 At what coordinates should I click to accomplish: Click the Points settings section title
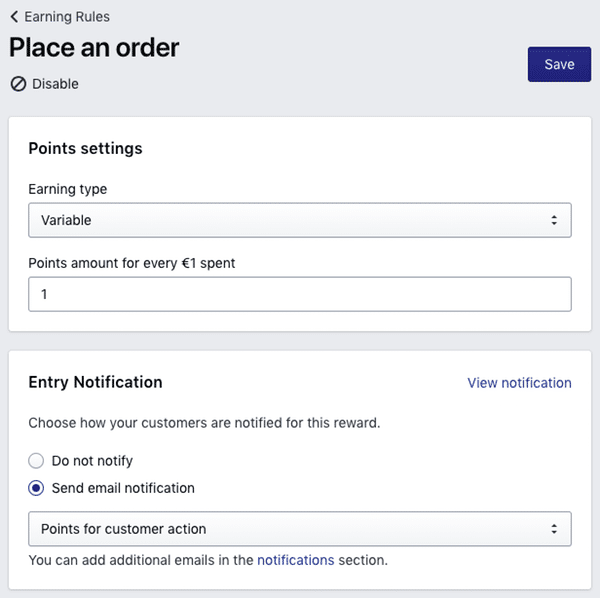[x=85, y=148]
